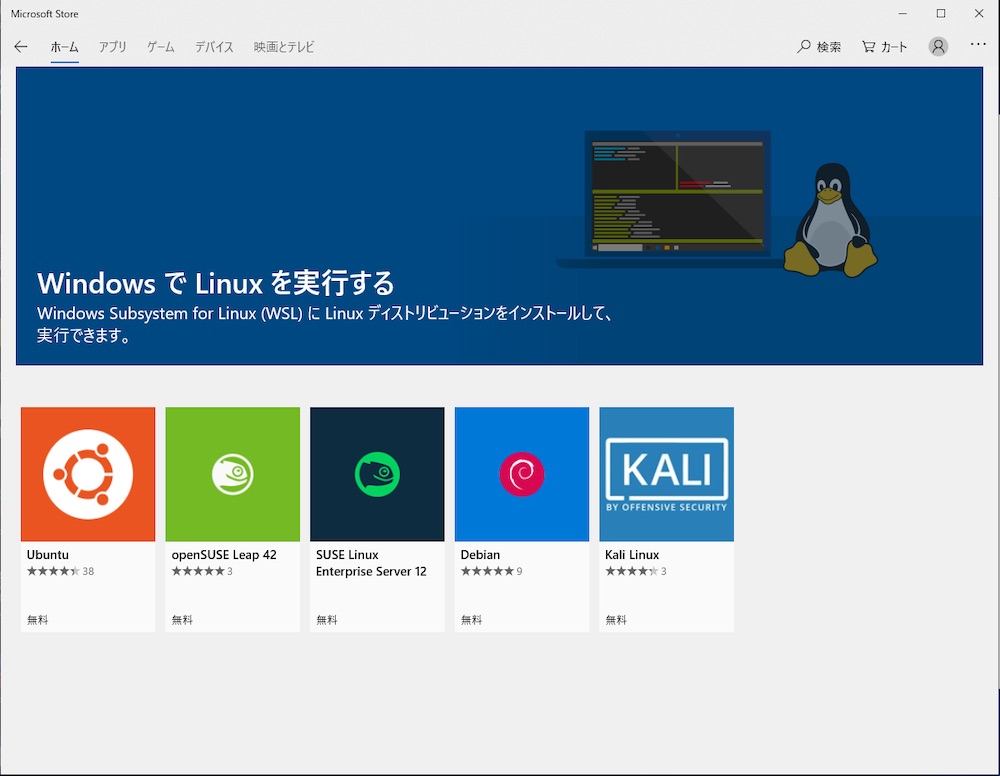Image resolution: width=1000 pixels, height=776 pixels.
Task: Click the openSUSE Leap 42 chameleon tile
Action: pos(233,474)
